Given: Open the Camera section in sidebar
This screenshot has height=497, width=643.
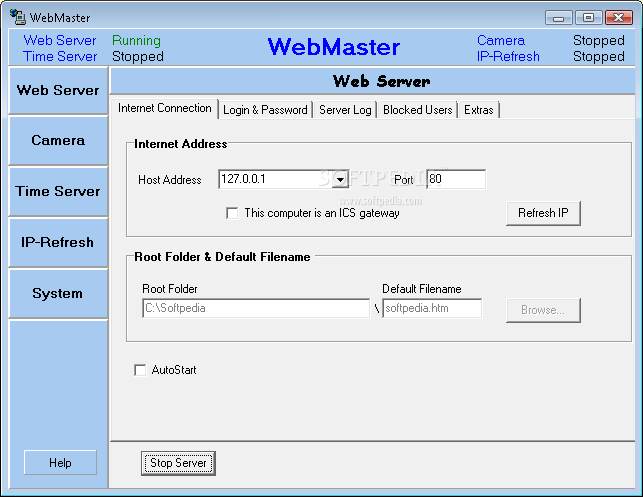Looking at the screenshot, I should tap(58, 141).
